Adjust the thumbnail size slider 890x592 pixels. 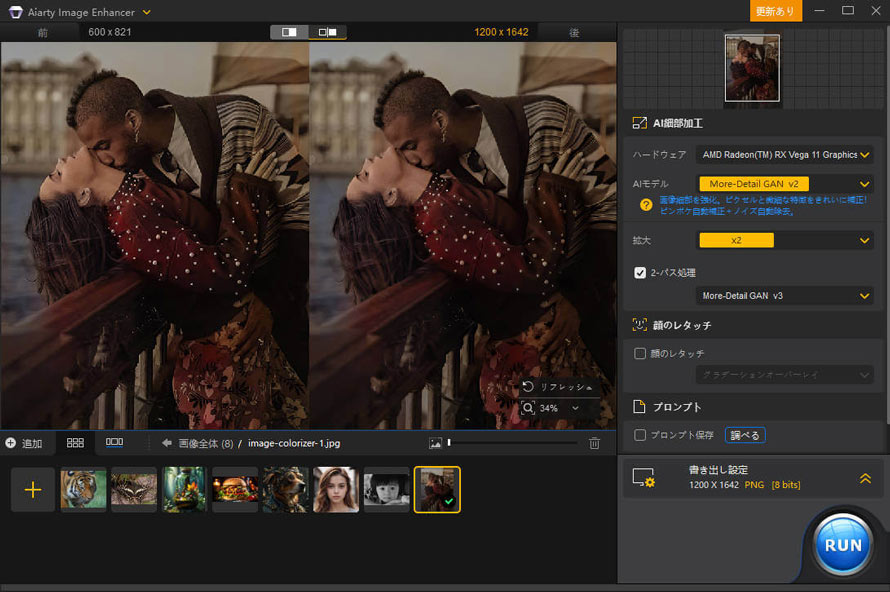(x=450, y=442)
